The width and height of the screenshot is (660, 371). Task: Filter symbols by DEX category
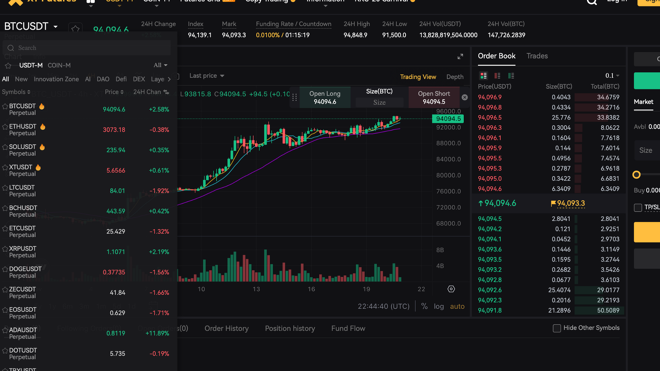[138, 79]
